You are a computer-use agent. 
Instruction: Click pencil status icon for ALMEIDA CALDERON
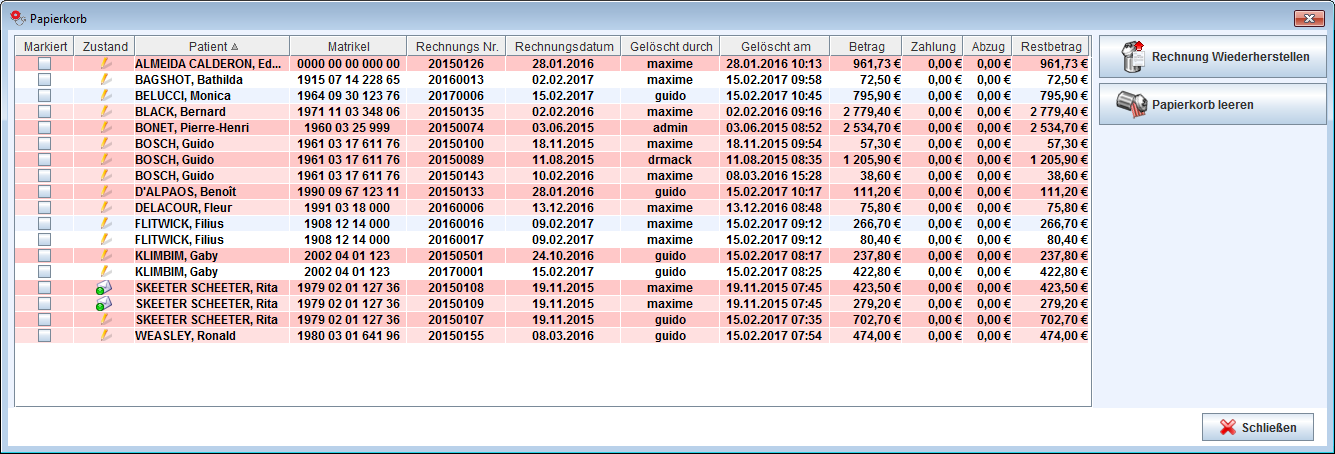(104, 64)
